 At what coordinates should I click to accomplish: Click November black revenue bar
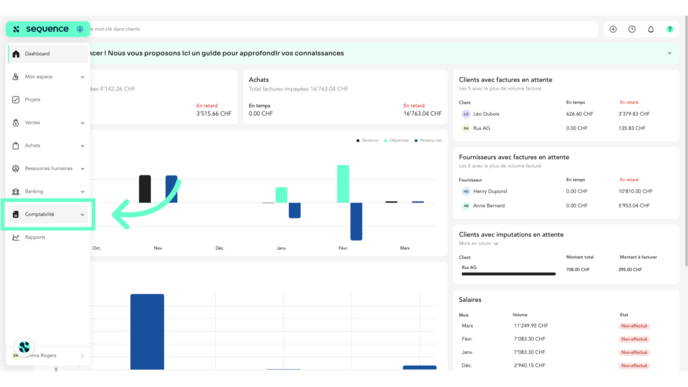point(145,189)
